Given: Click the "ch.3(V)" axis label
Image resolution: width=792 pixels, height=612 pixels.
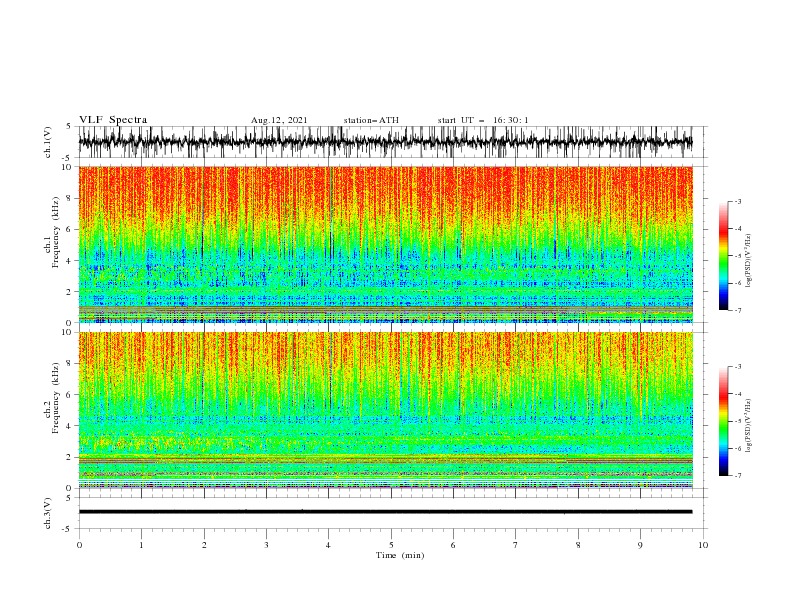Looking at the screenshot, I should 48,513.
